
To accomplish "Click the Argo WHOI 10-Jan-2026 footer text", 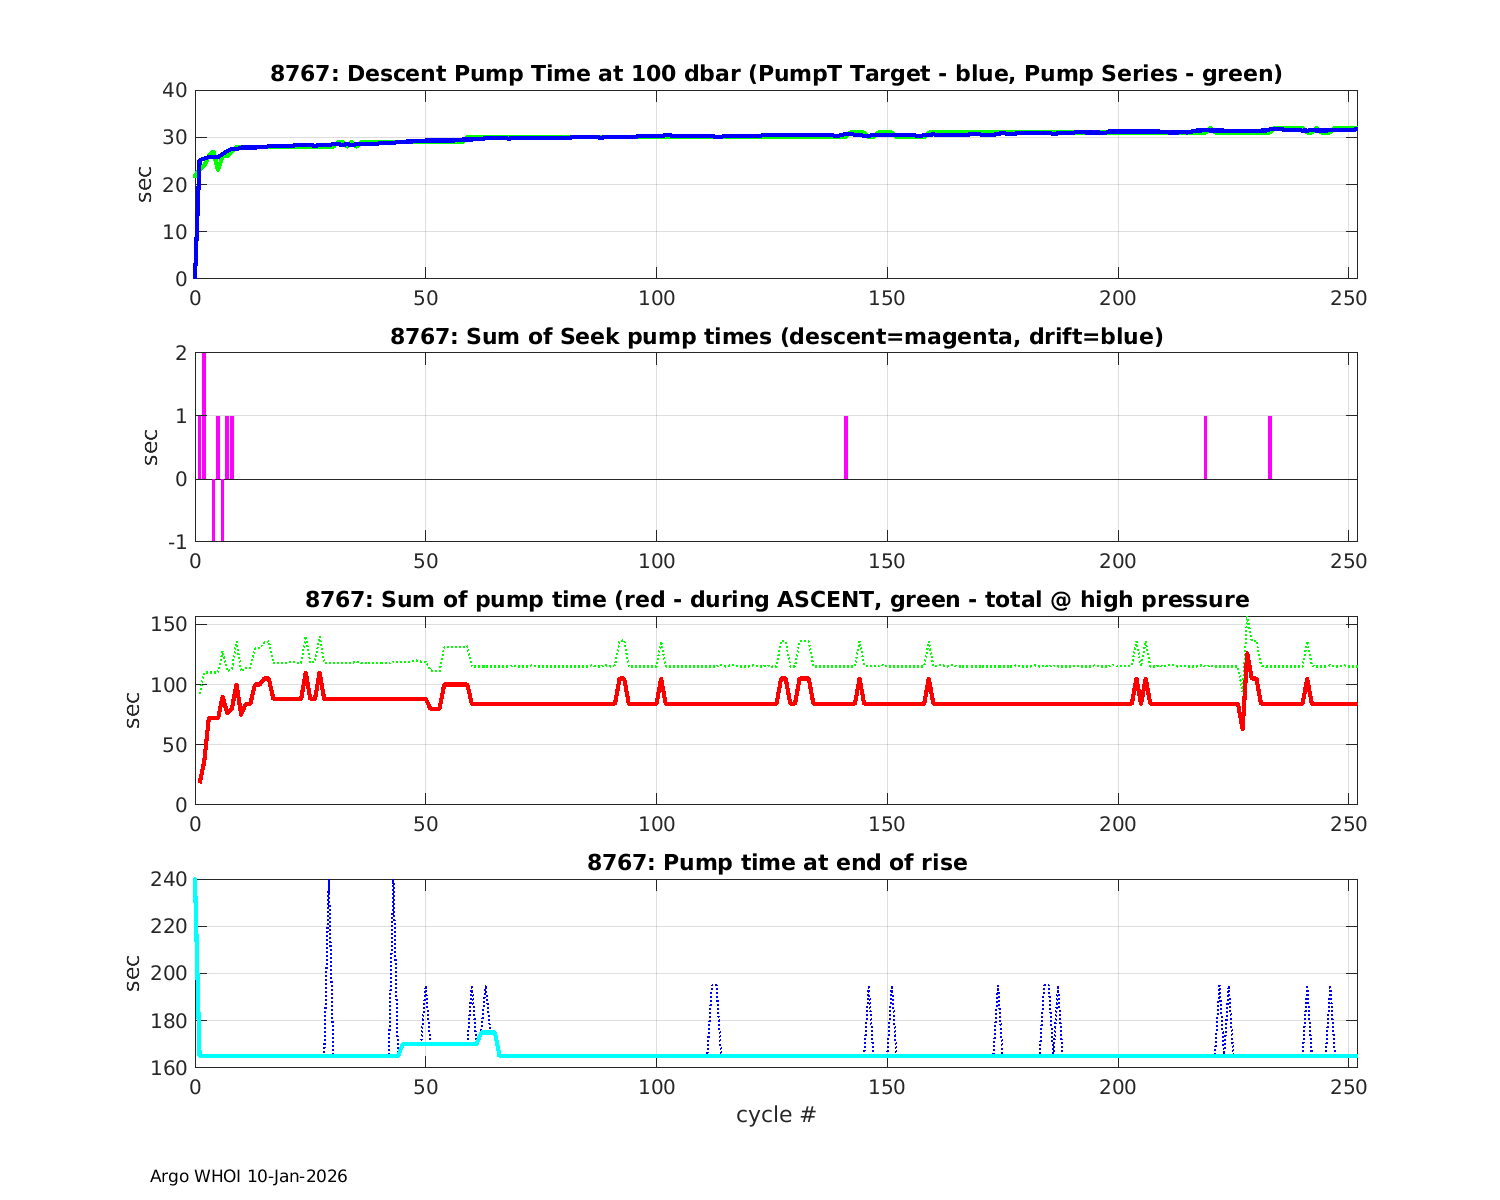I will (x=248, y=1176).
